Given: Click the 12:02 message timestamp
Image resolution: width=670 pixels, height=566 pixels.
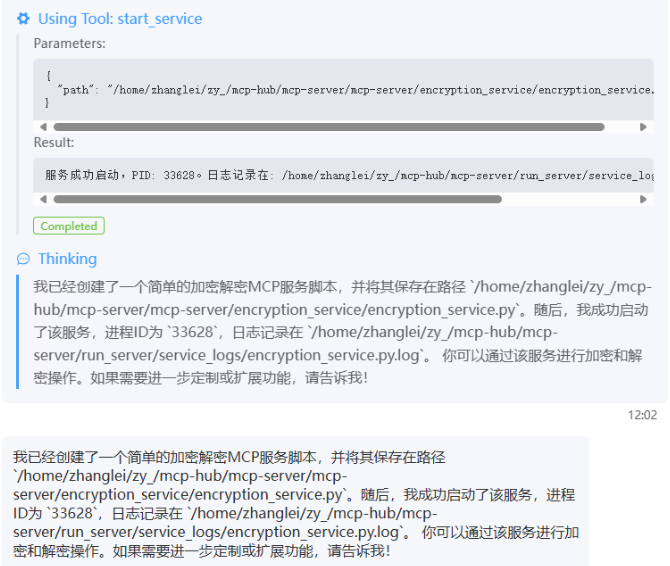Looking at the screenshot, I should (x=642, y=415).
